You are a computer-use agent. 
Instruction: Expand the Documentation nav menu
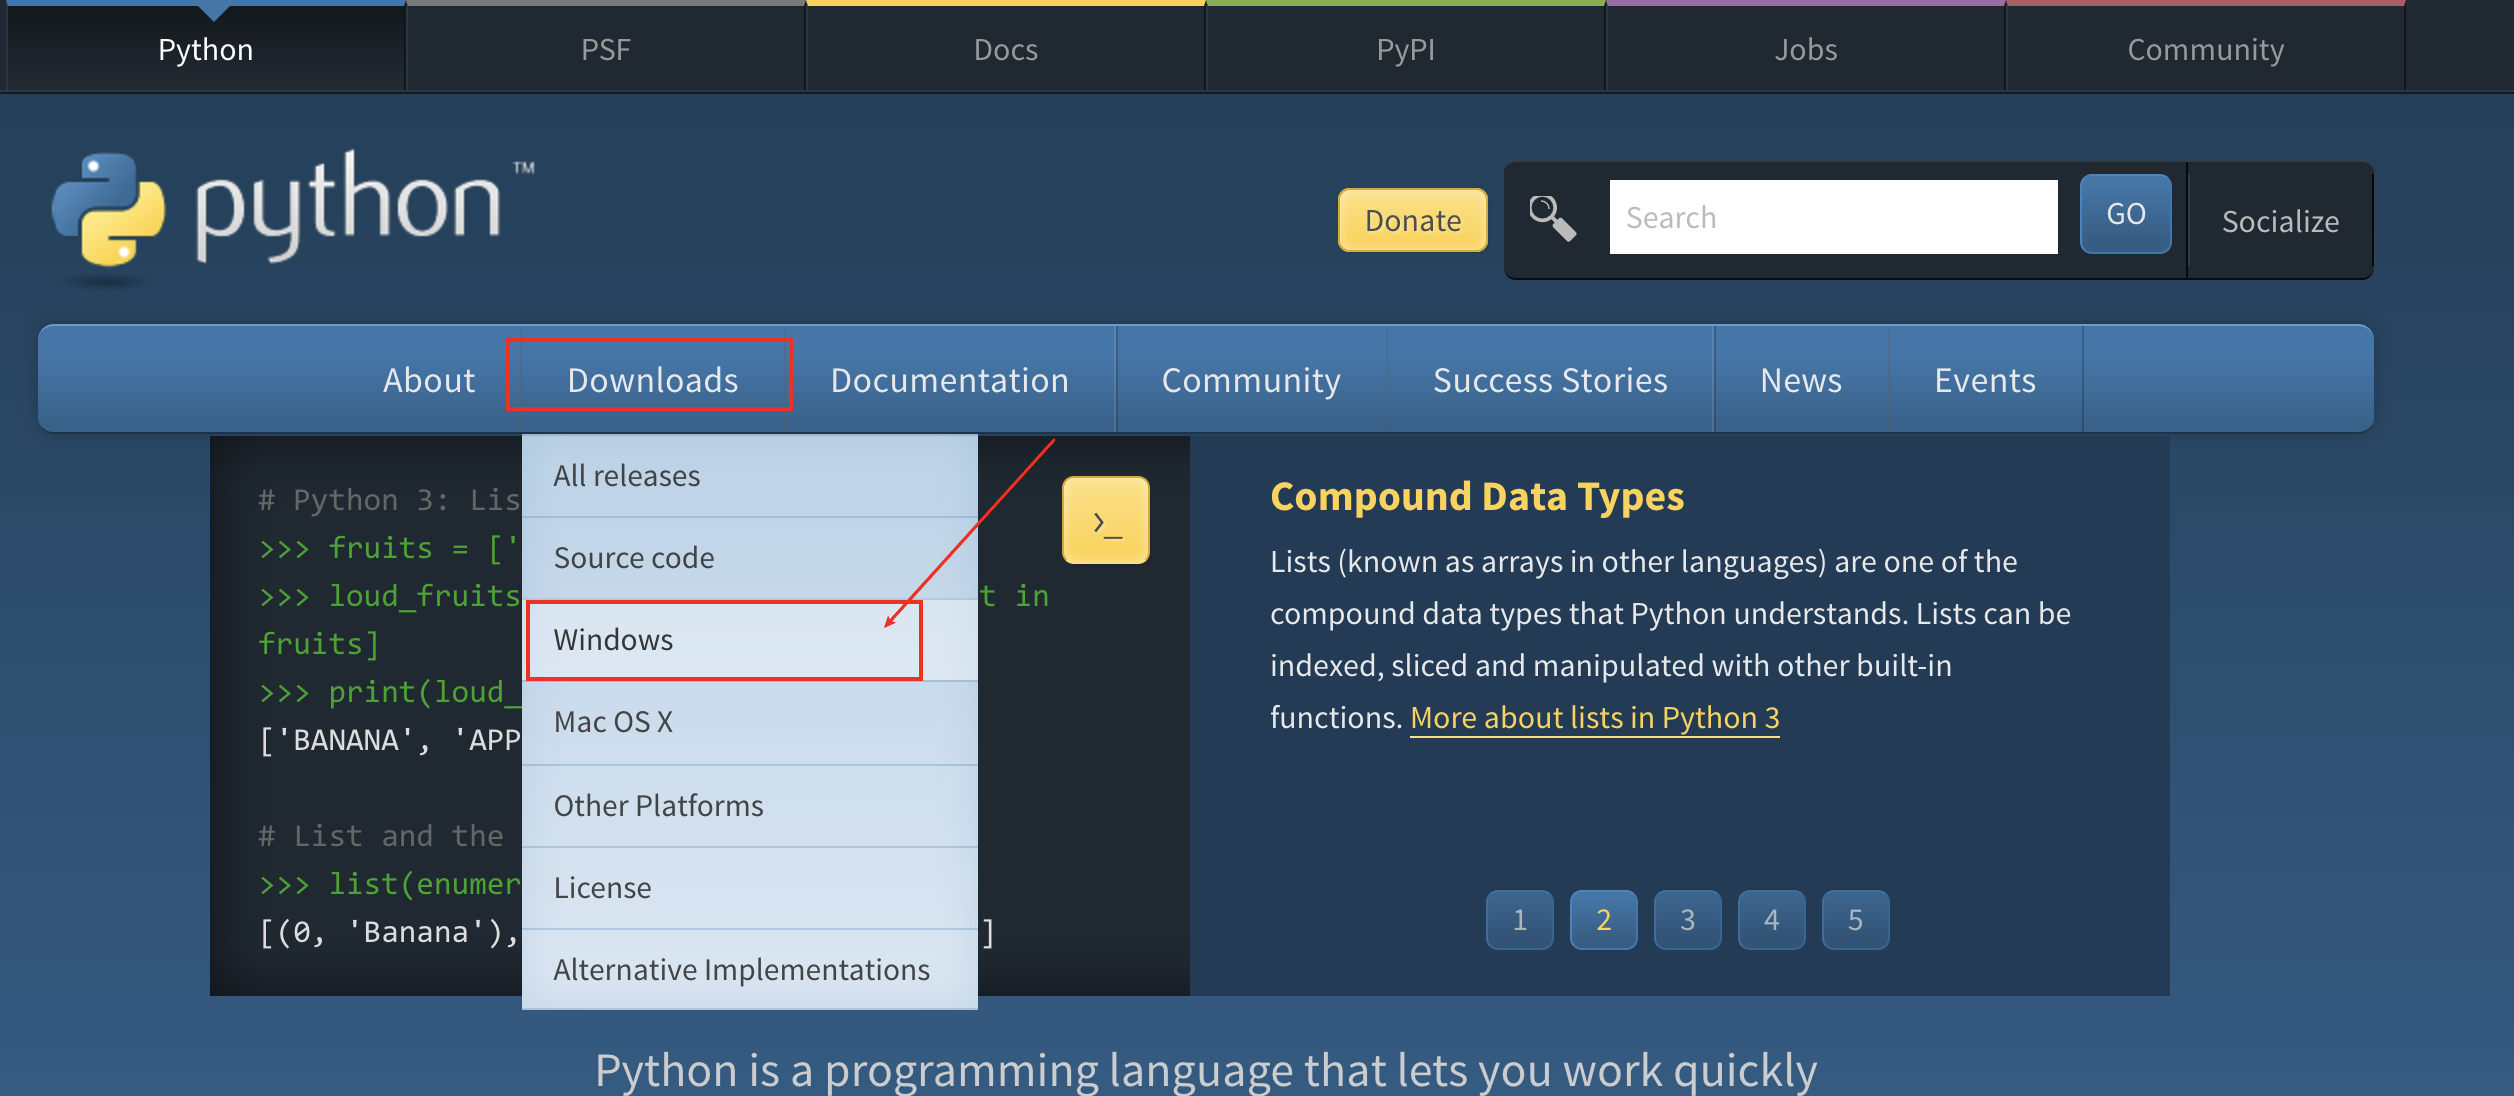(x=949, y=380)
